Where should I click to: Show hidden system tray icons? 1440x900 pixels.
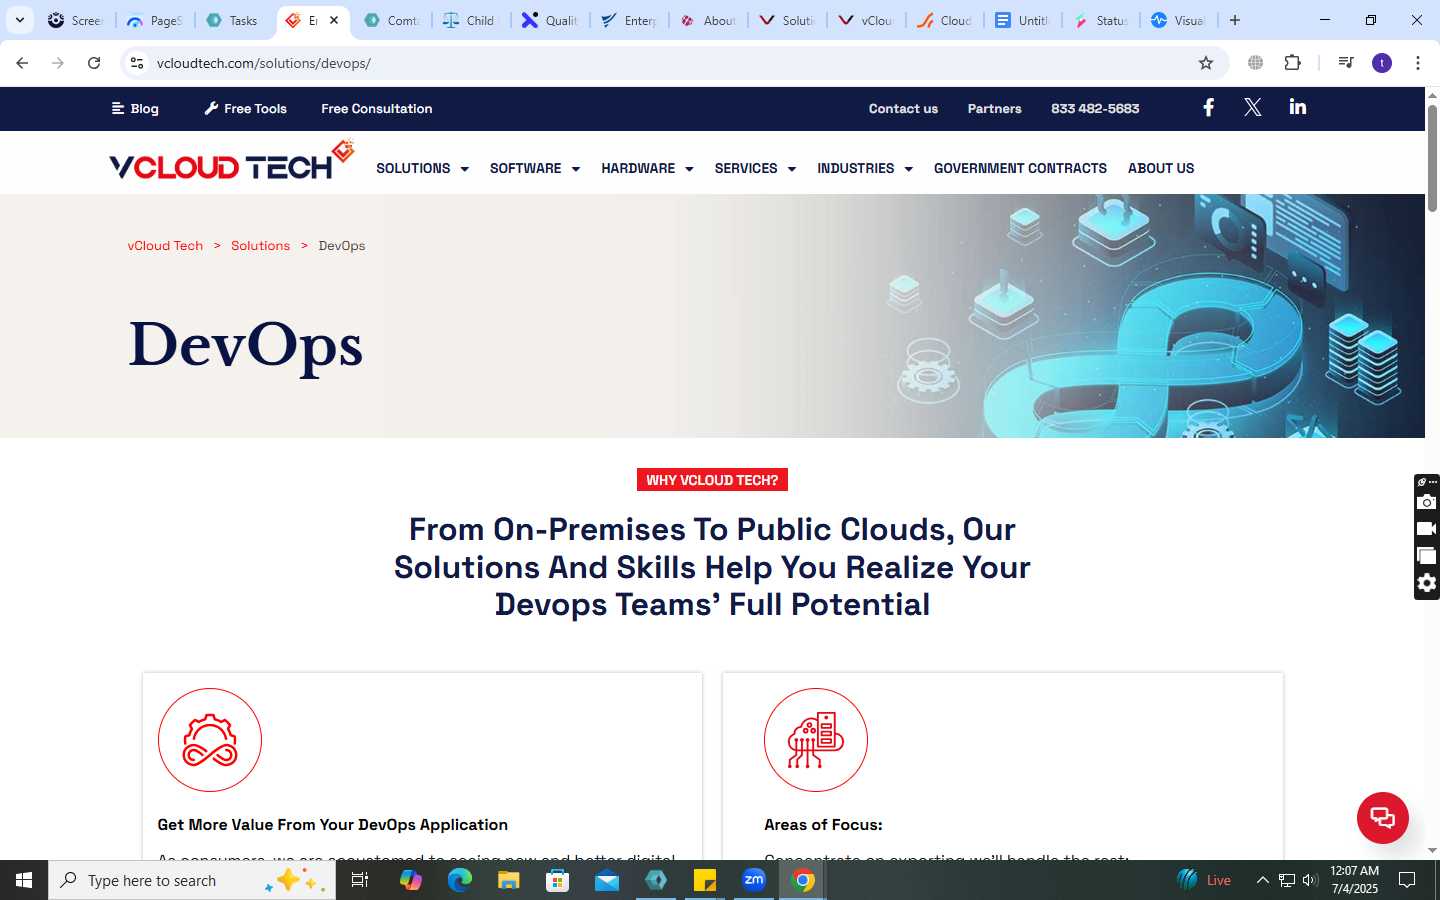(x=1262, y=880)
